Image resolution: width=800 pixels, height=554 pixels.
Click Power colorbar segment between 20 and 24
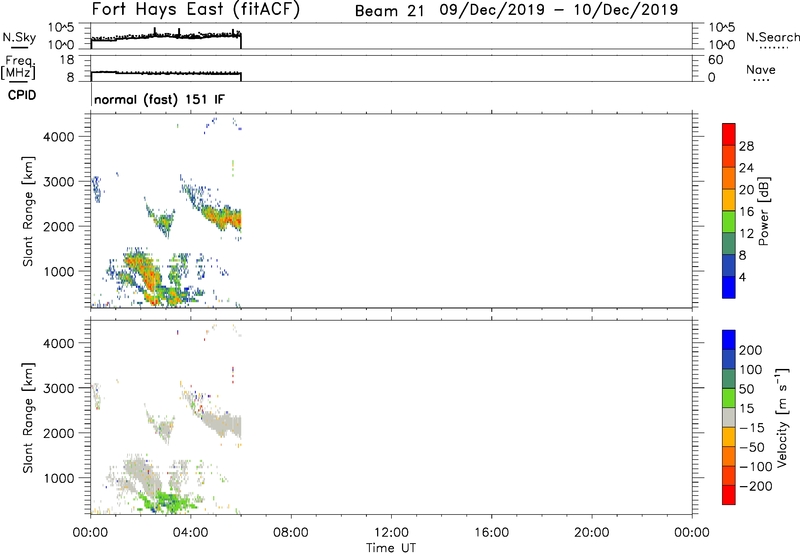(x=729, y=178)
